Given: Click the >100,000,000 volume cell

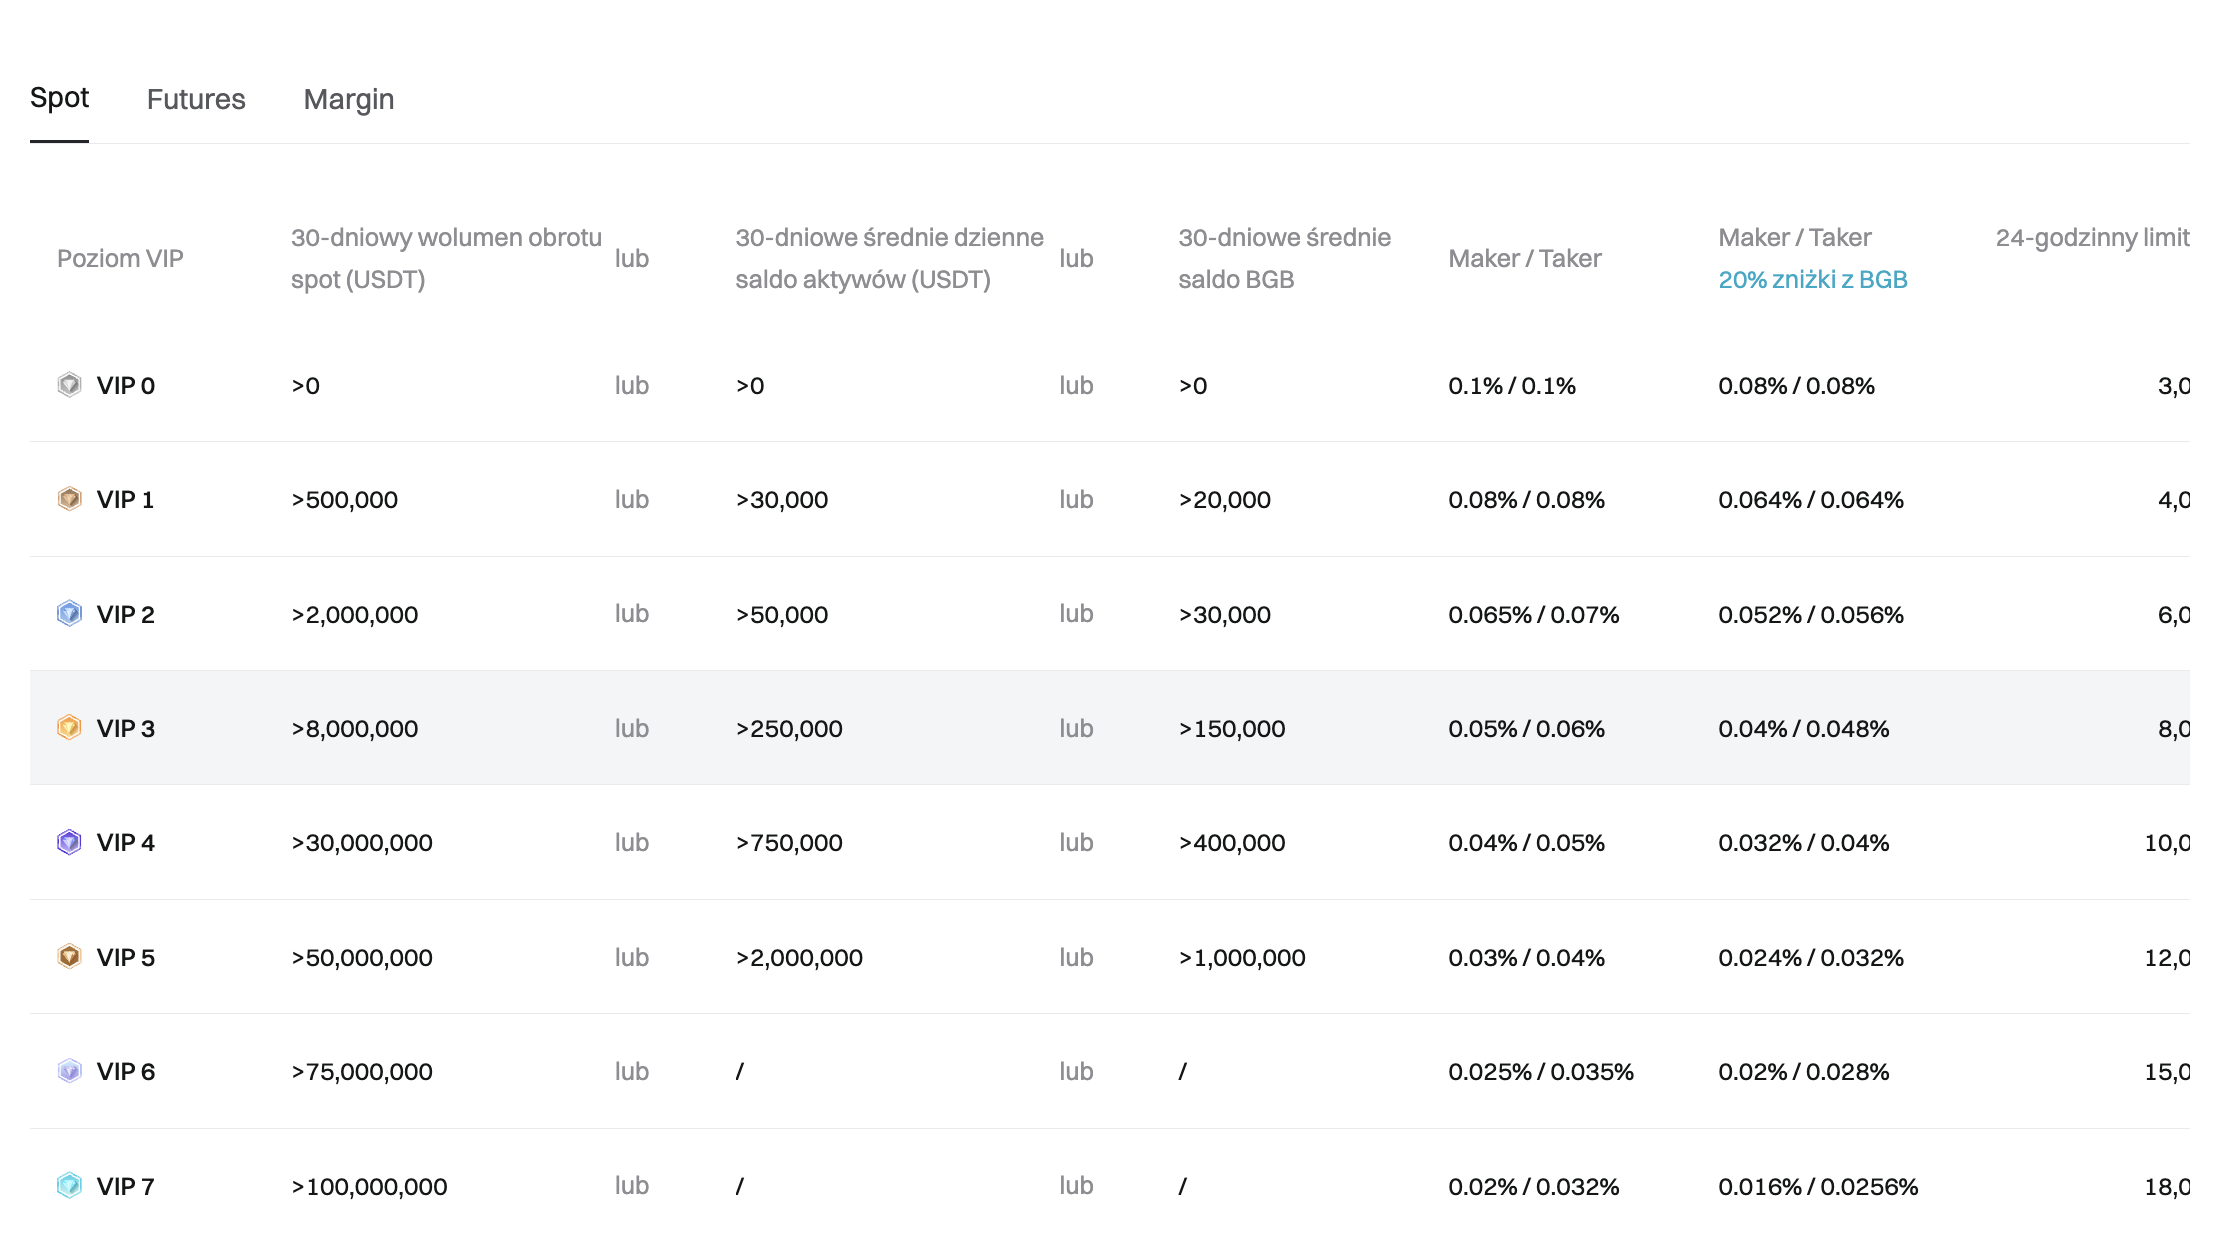Looking at the screenshot, I should (369, 1187).
